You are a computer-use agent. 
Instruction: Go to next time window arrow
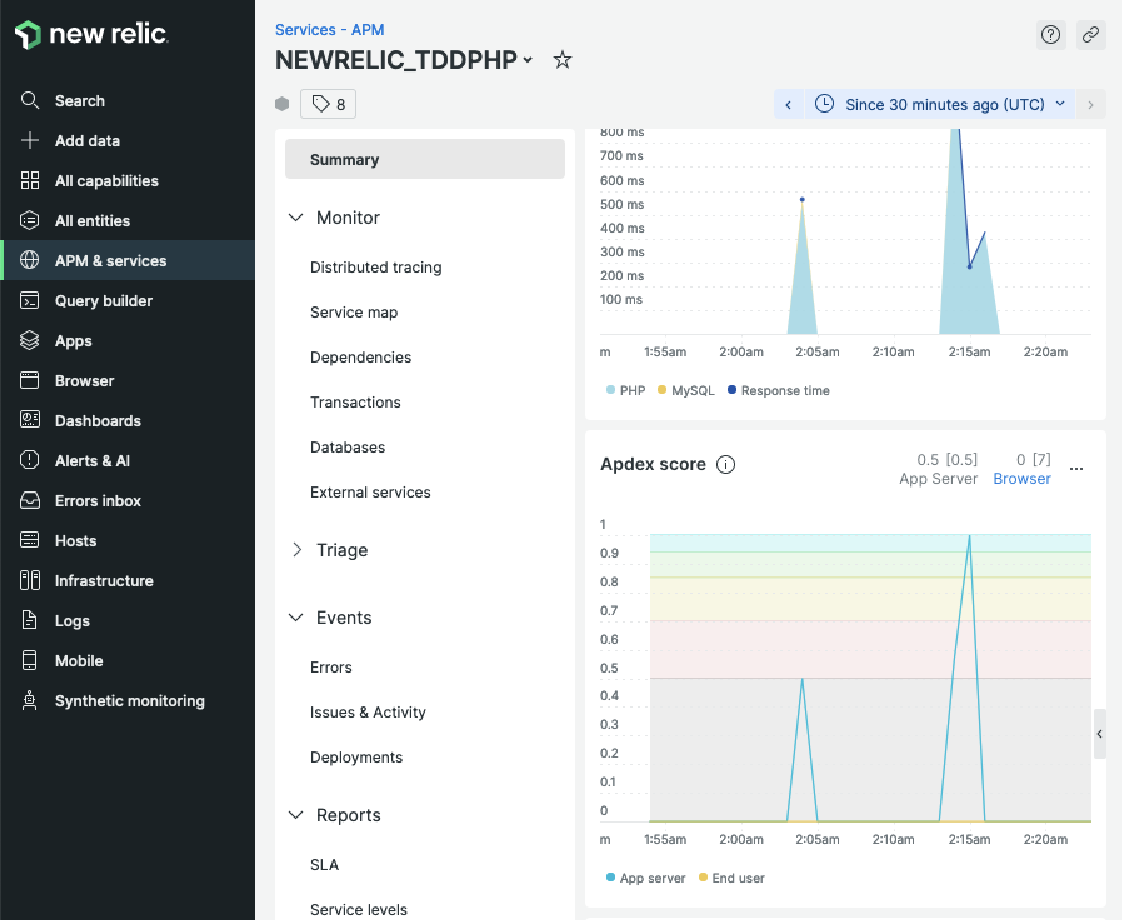[1091, 104]
